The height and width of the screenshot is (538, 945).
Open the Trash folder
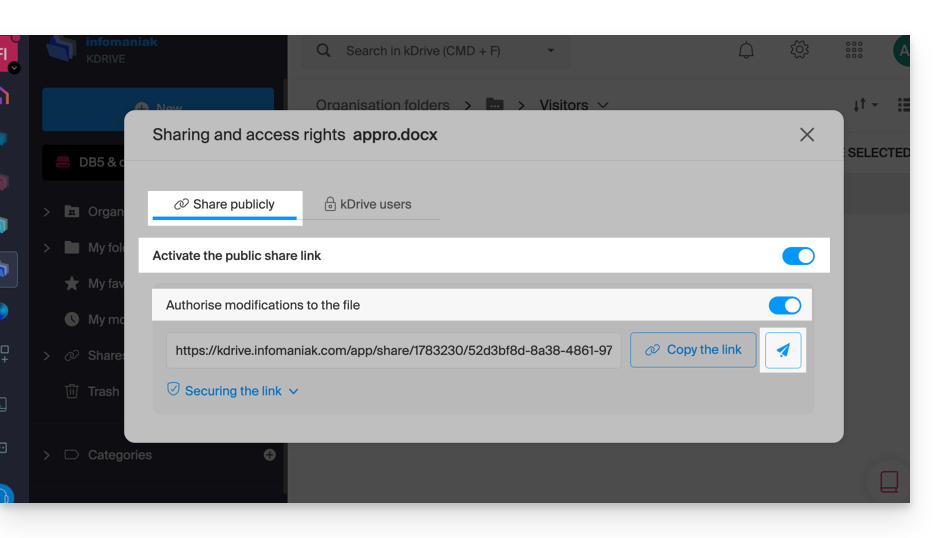click(104, 392)
